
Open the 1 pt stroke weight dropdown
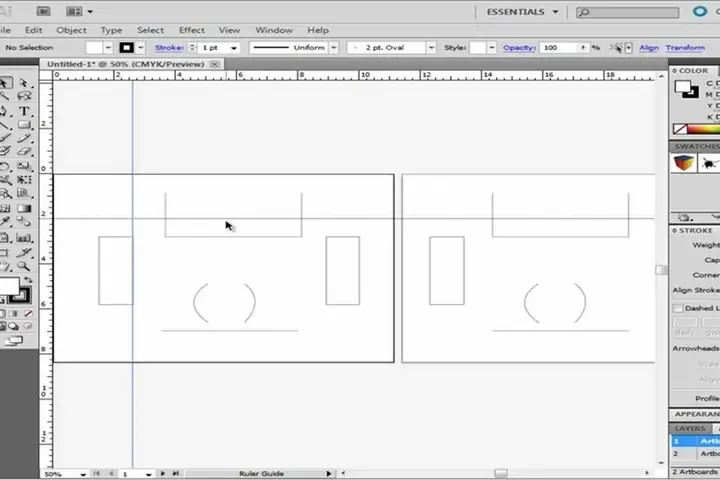point(234,48)
